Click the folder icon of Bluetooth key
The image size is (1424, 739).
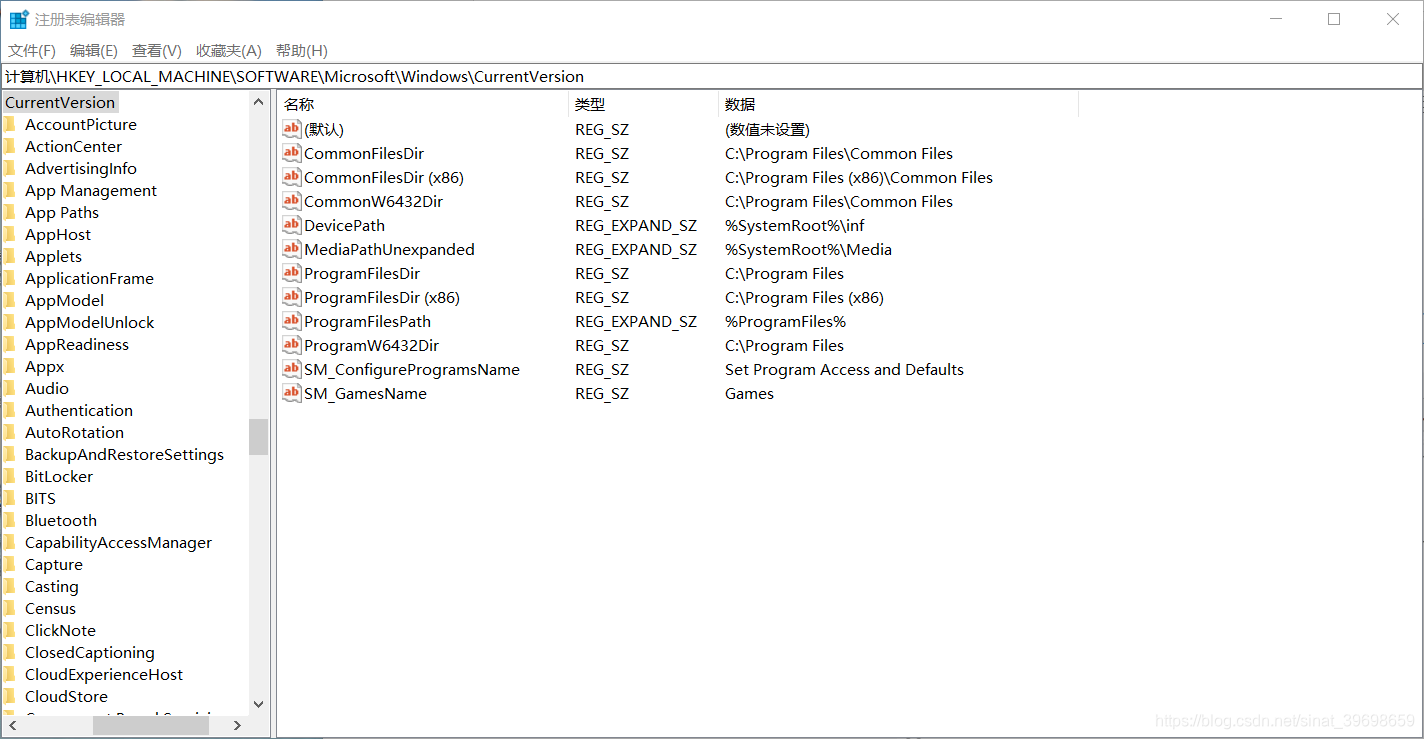(x=10, y=520)
